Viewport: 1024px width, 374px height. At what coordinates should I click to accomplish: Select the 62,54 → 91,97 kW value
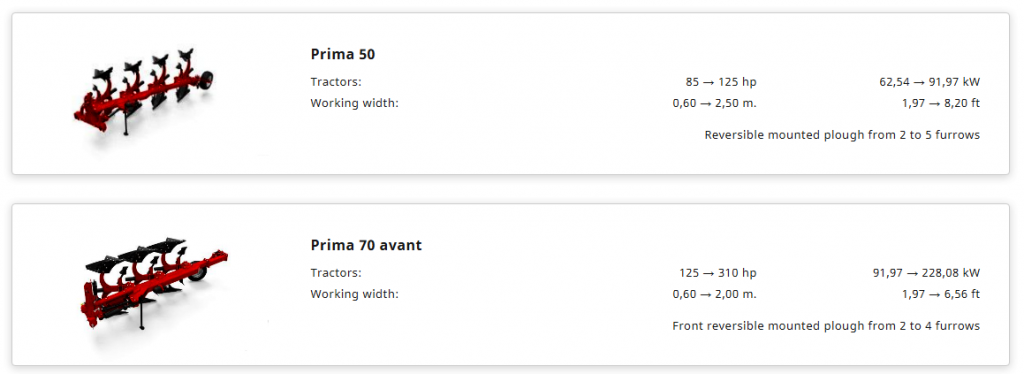coord(930,82)
